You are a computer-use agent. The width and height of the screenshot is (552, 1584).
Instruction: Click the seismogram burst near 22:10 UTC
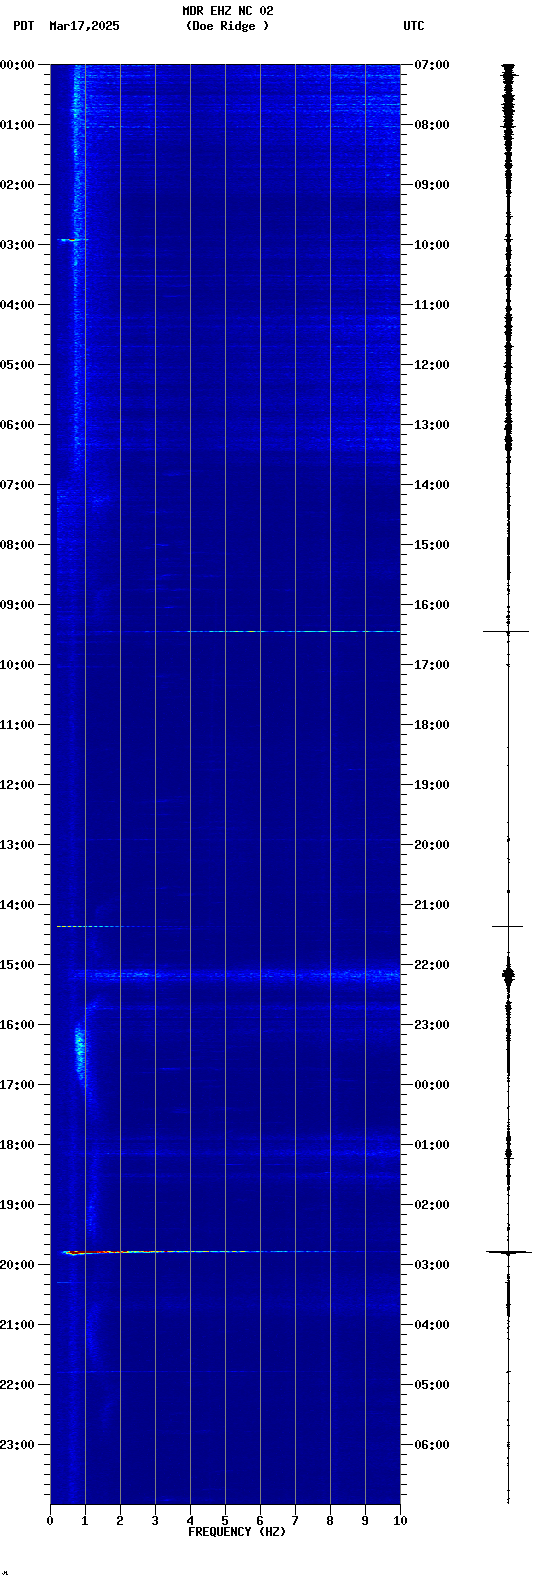pos(508,973)
